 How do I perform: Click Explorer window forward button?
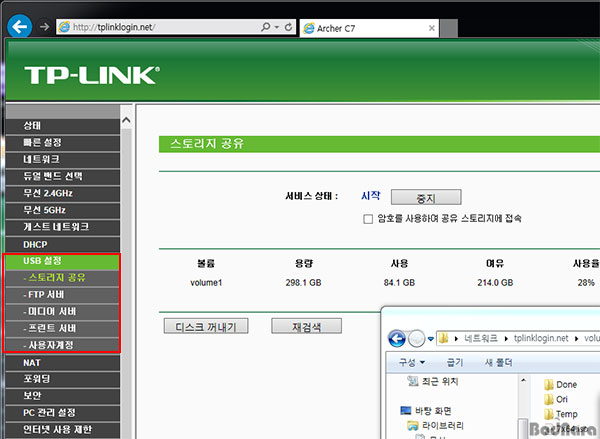(416, 338)
